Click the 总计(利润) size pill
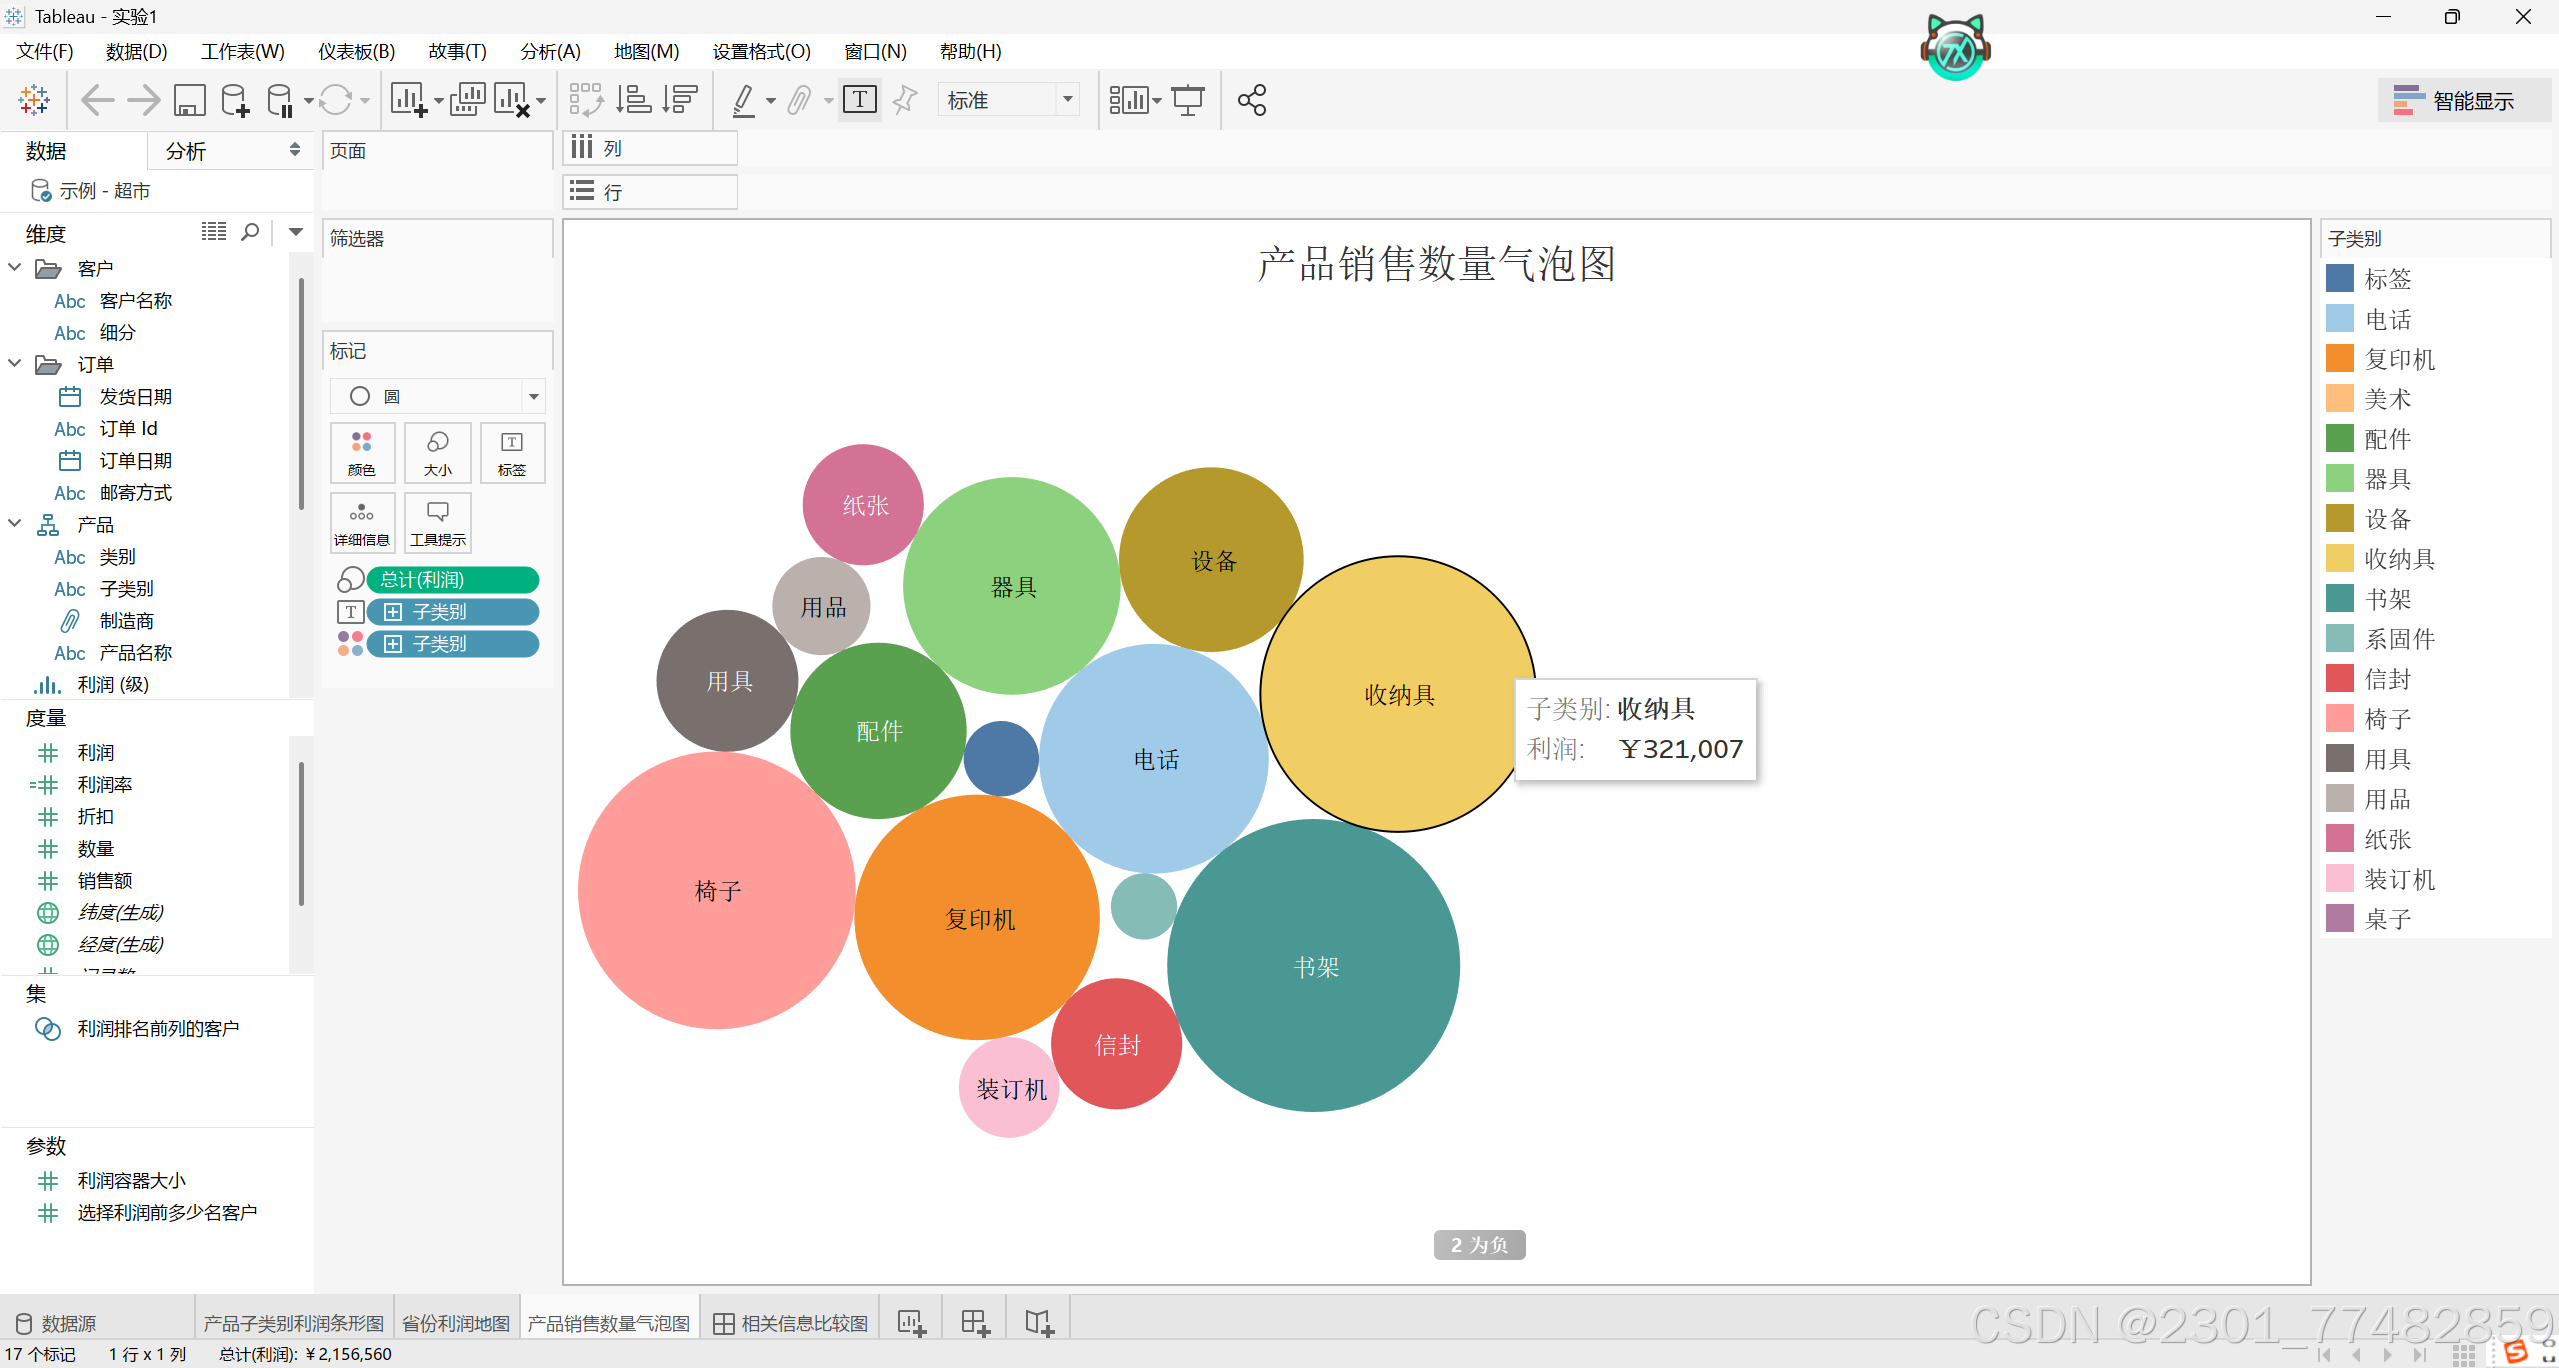2559x1368 pixels. coord(452,580)
